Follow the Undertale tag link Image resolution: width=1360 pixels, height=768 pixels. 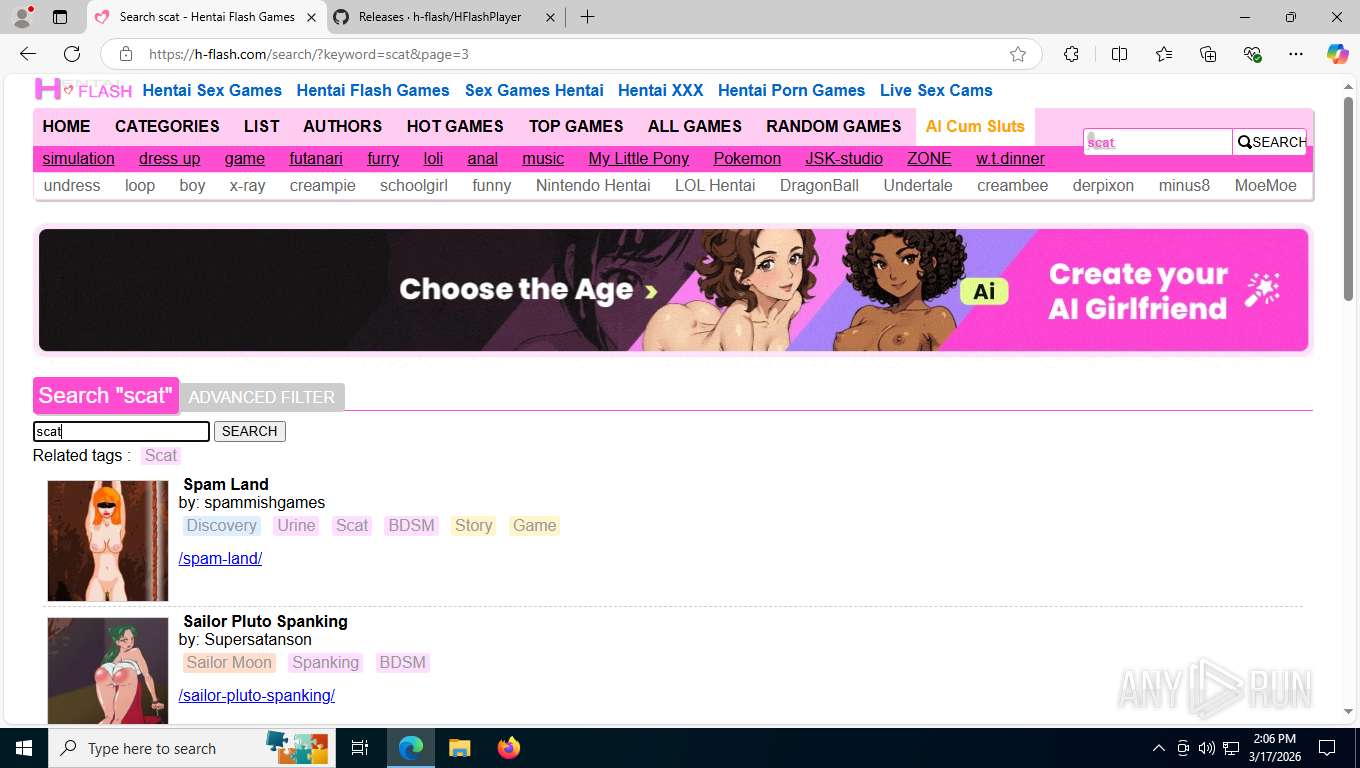tap(918, 185)
